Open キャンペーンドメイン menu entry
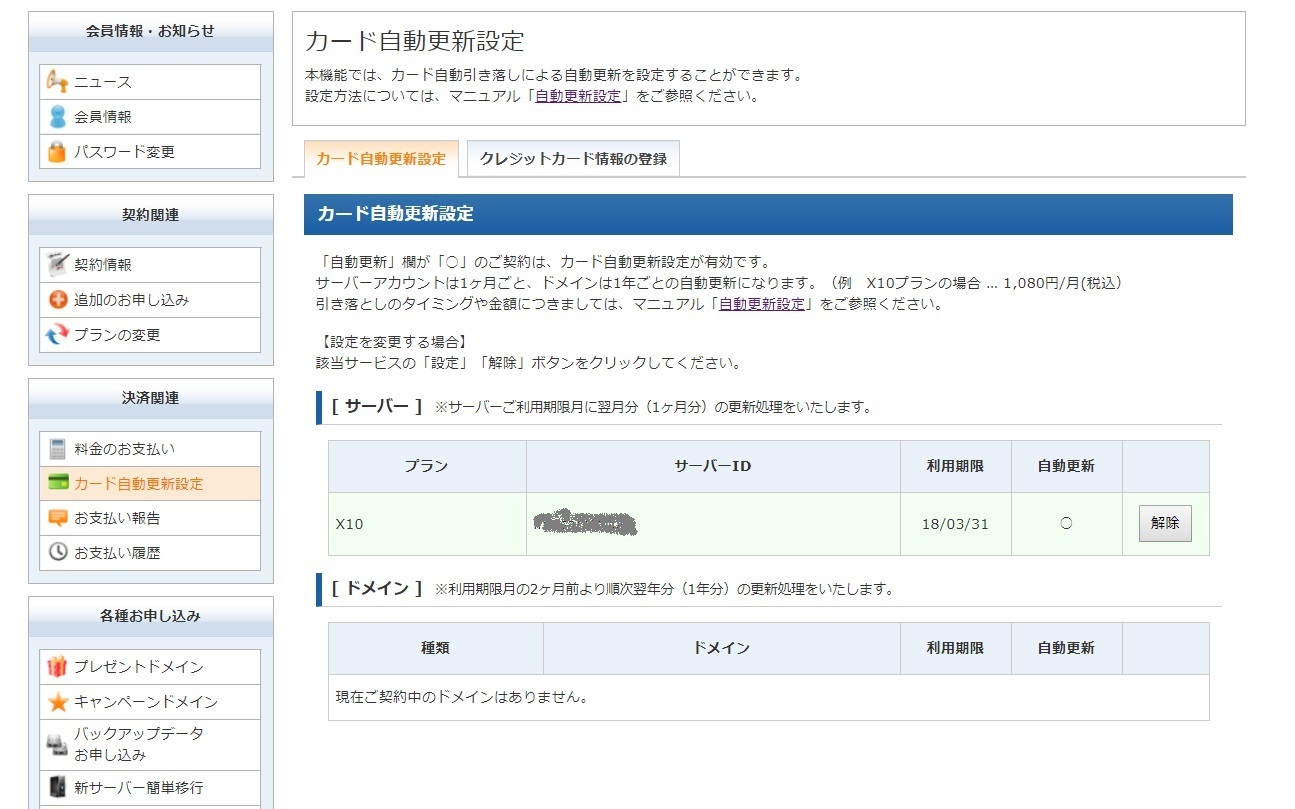 click(x=150, y=702)
